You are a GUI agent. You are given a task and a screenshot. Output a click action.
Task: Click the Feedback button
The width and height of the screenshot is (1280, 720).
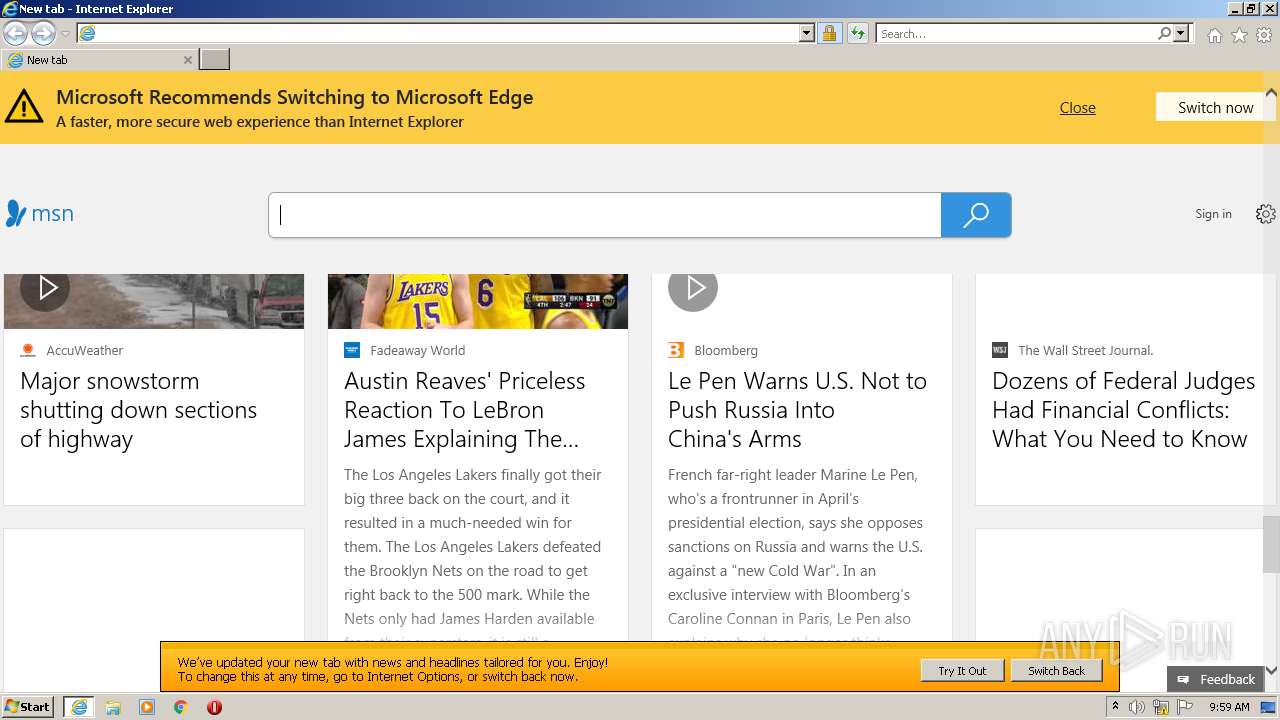point(1216,679)
